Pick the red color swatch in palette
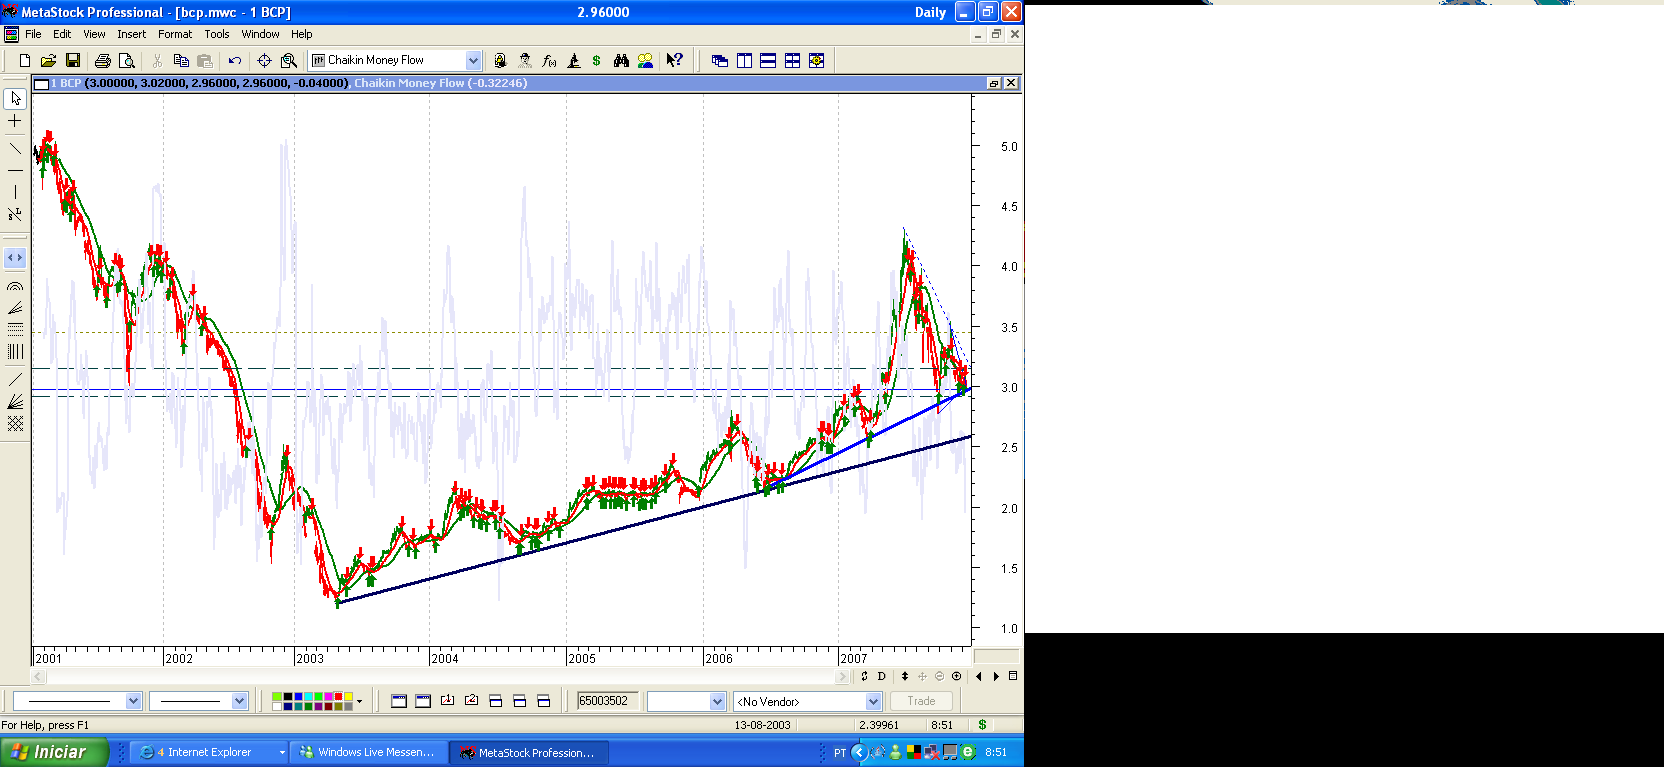The image size is (1664, 768). tap(338, 696)
